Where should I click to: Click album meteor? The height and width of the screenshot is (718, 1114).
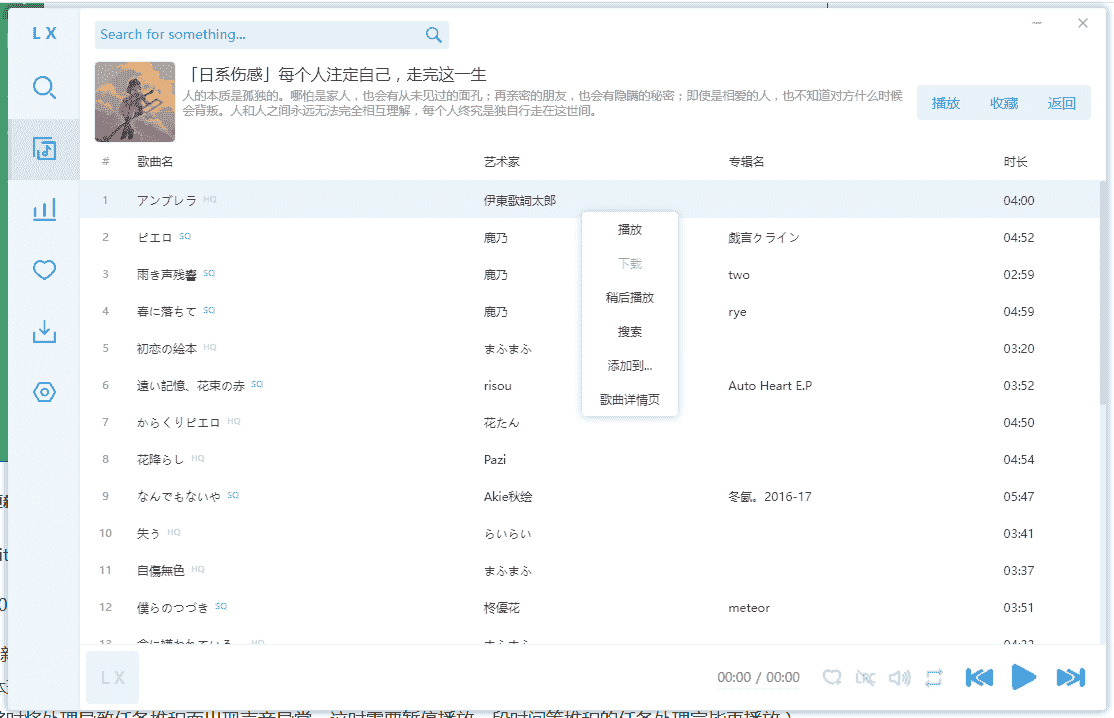(749, 608)
